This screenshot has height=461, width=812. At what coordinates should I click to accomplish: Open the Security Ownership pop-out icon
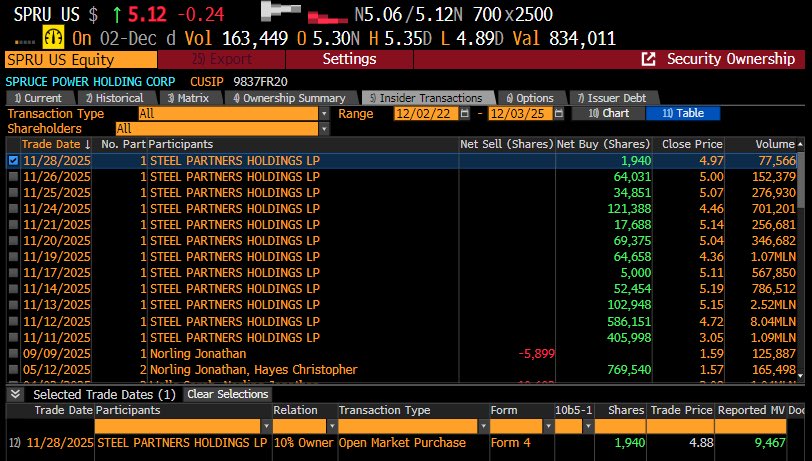click(x=648, y=59)
